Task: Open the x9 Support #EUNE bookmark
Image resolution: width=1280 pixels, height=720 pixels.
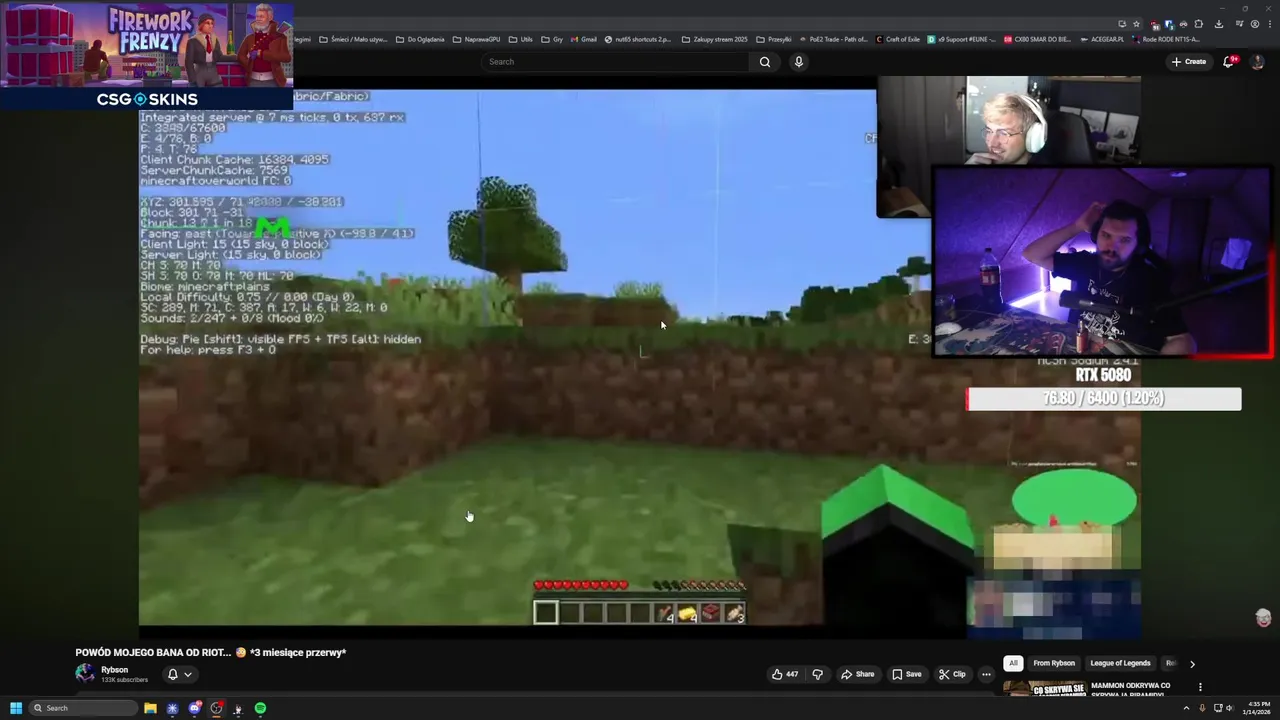Action: pyautogui.click(x=961, y=39)
